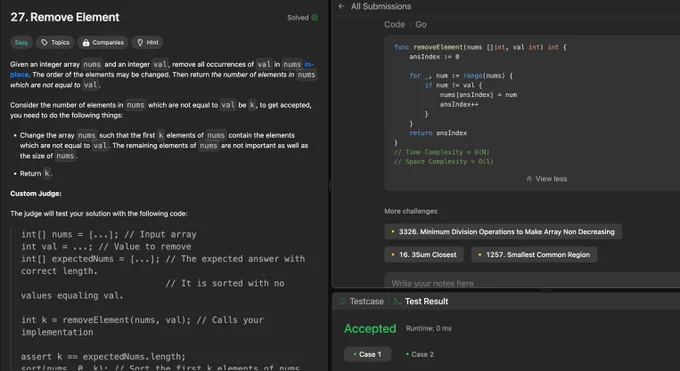This screenshot has height=371, width=680.
Task: Switch to the Testcase tab
Action: point(362,301)
